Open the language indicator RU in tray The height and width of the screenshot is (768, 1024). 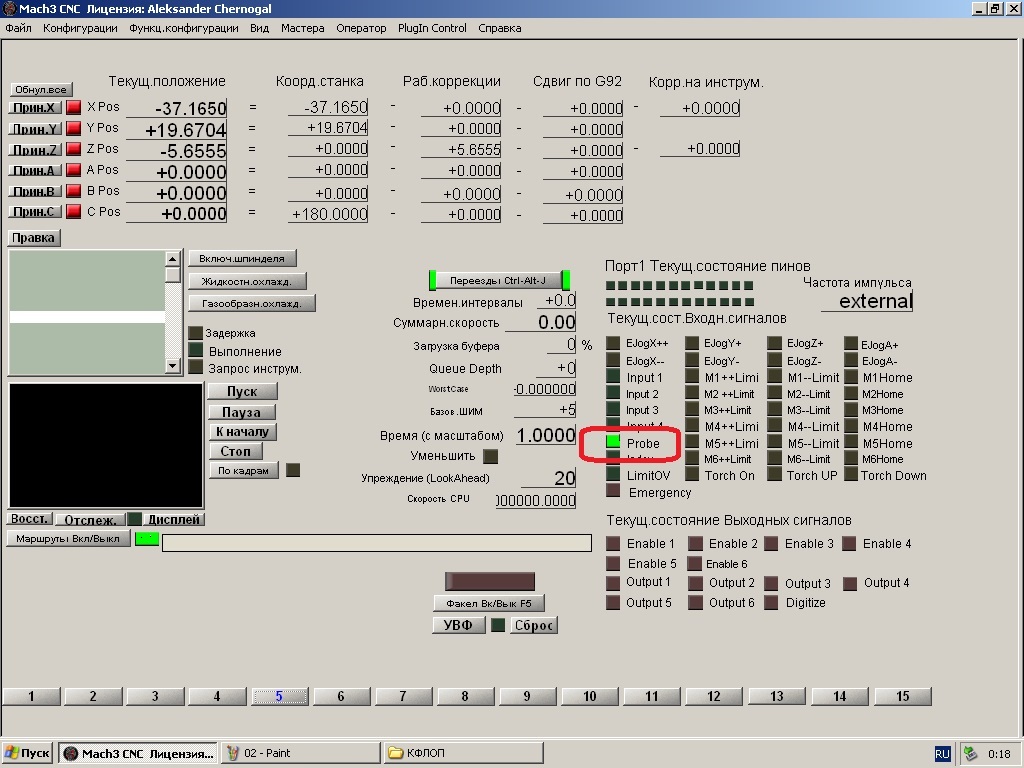click(942, 754)
